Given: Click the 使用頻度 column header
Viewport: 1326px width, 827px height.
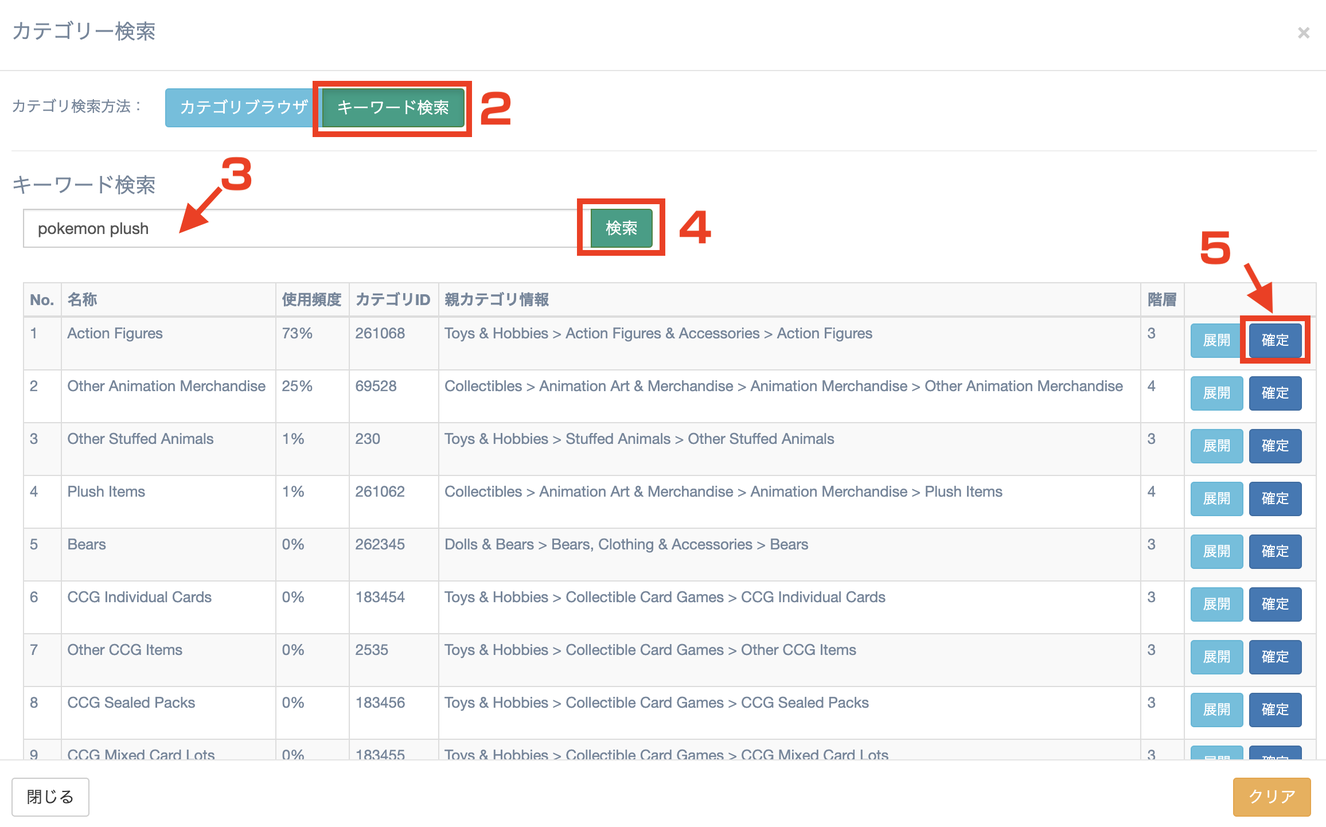Looking at the screenshot, I should pyautogui.click(x=311, y=300).
